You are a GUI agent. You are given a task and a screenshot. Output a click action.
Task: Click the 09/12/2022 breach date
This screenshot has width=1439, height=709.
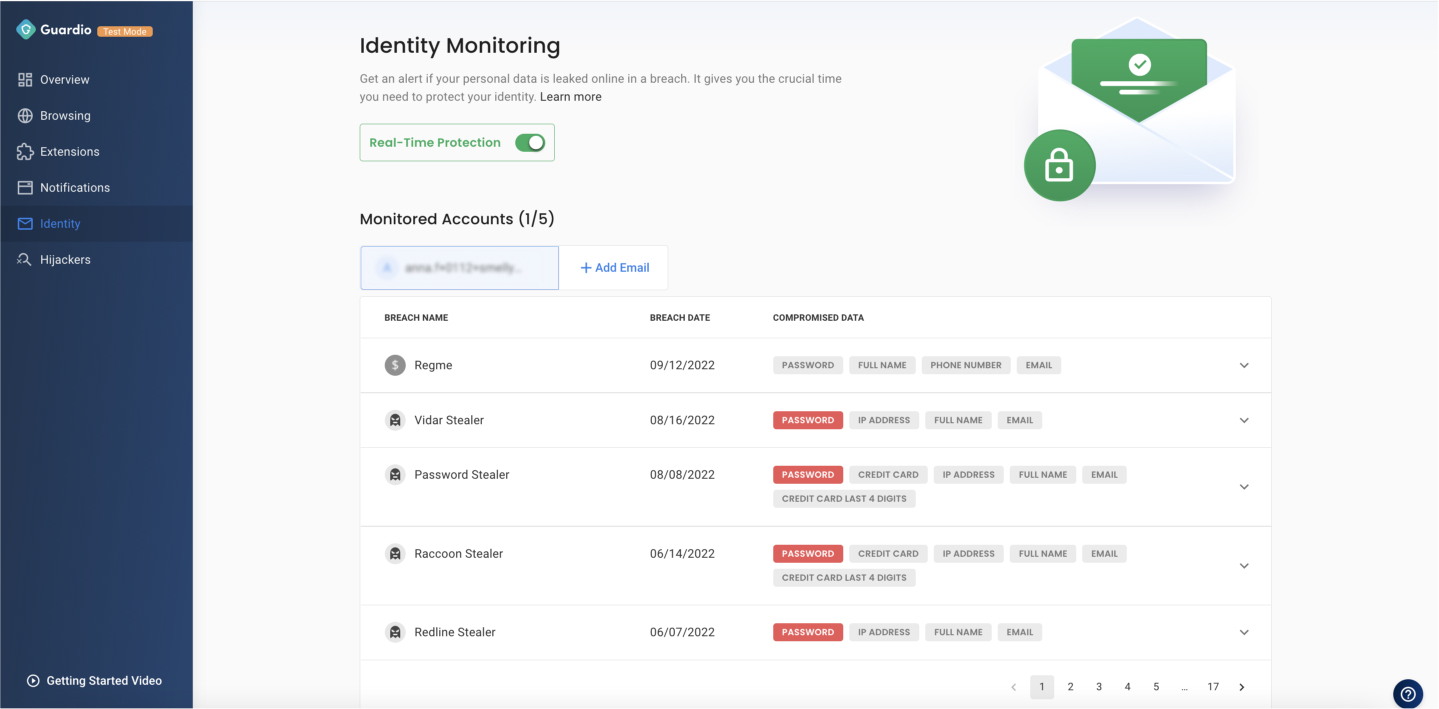[x=682, y=365]
